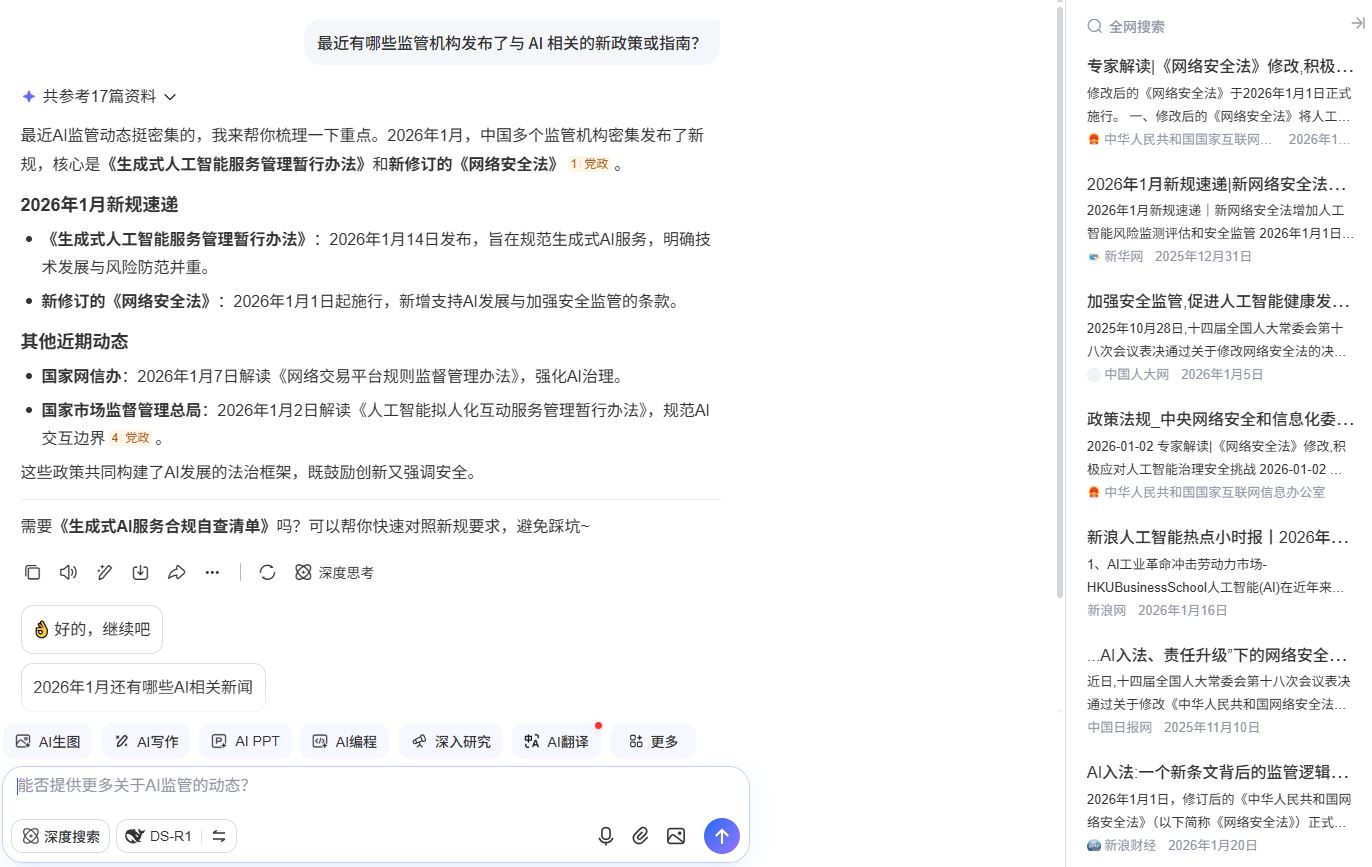Click the bold 国家网信办 bullet text

[x=81, y=376]
